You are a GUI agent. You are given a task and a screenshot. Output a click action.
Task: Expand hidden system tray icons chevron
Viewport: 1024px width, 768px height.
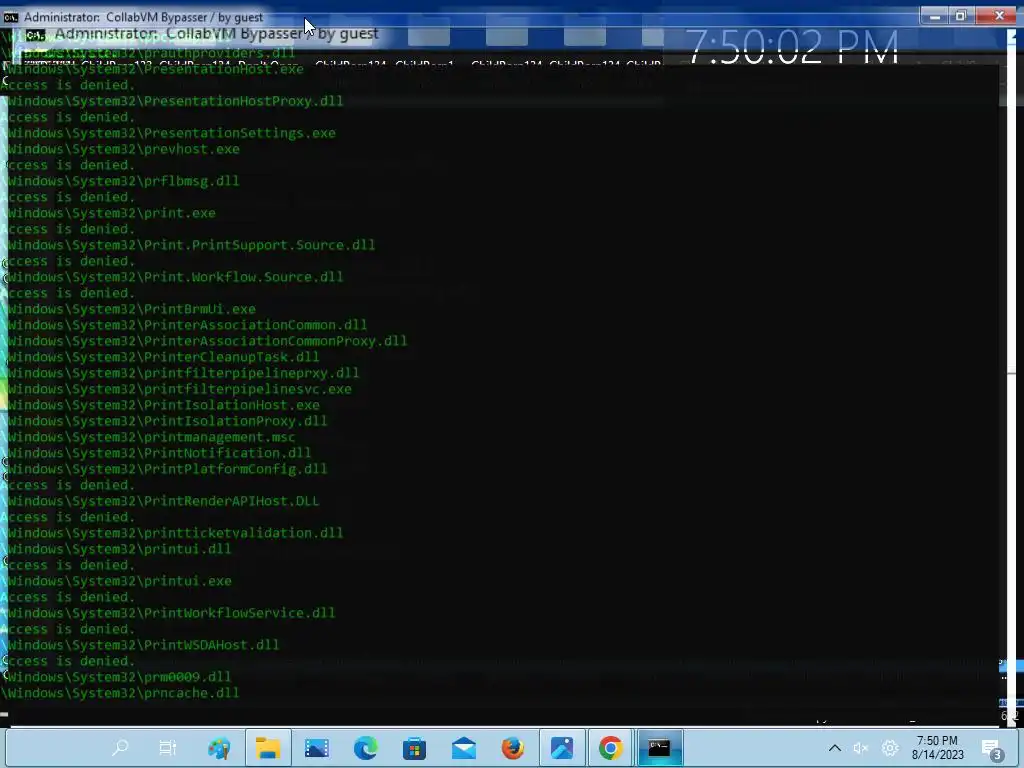[835, 748]
